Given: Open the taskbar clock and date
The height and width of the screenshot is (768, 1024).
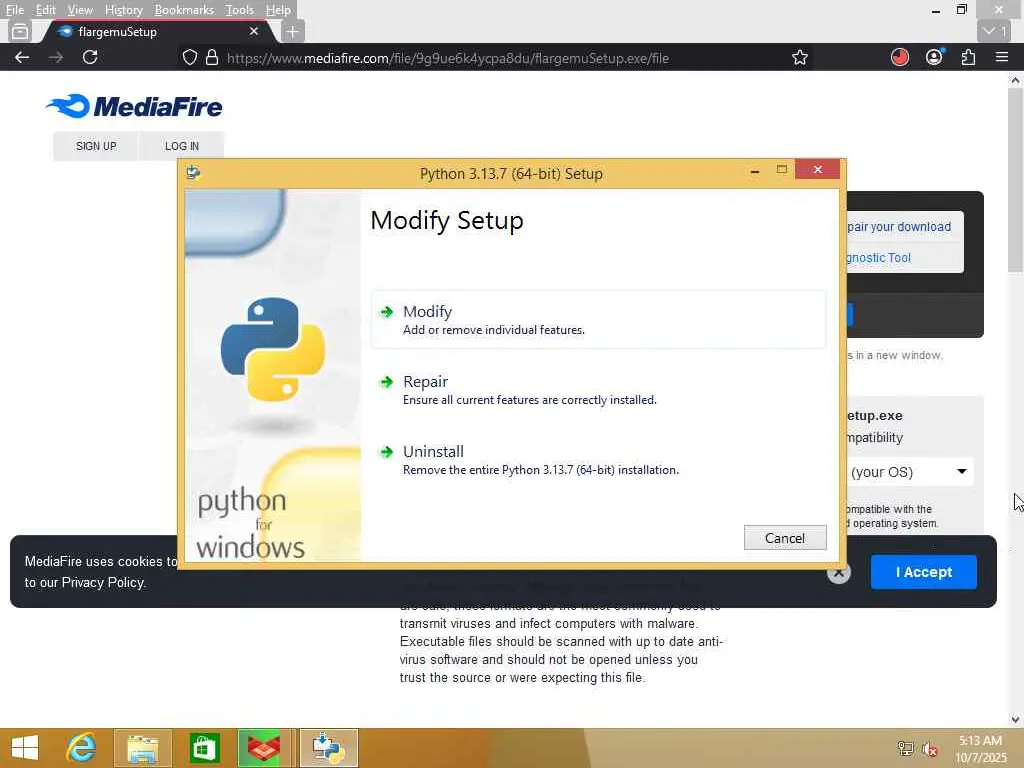Looking at the screenshot, I should (981, 749).
